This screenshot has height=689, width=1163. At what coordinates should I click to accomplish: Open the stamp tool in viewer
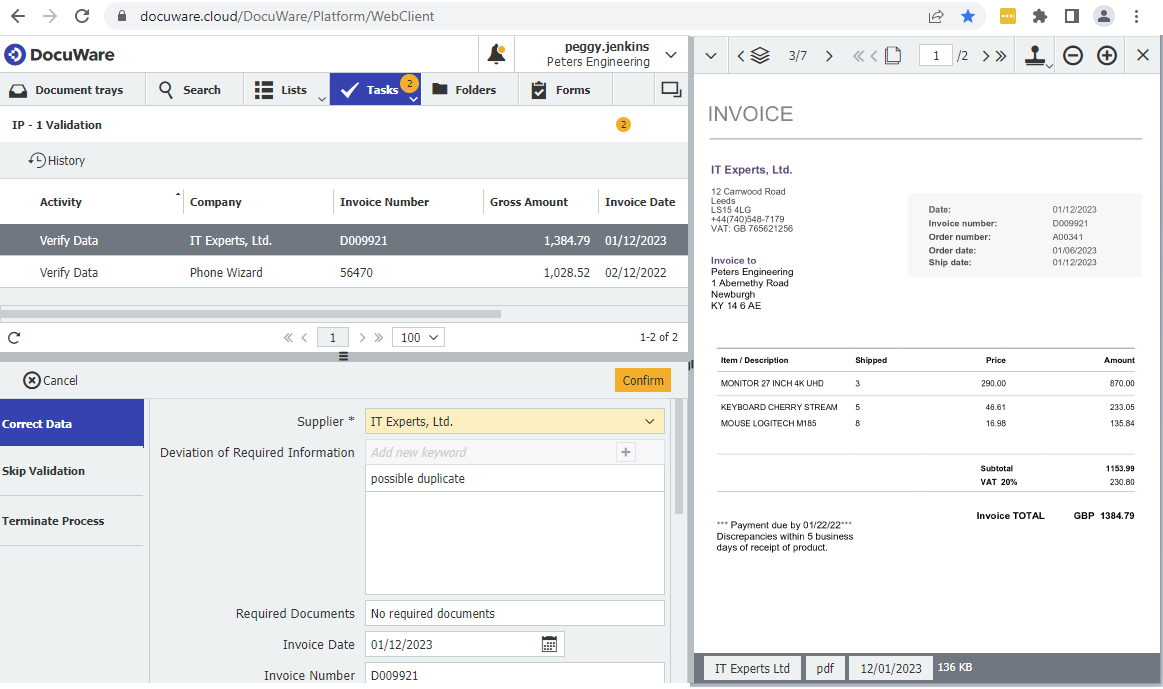pos(1037,56)
